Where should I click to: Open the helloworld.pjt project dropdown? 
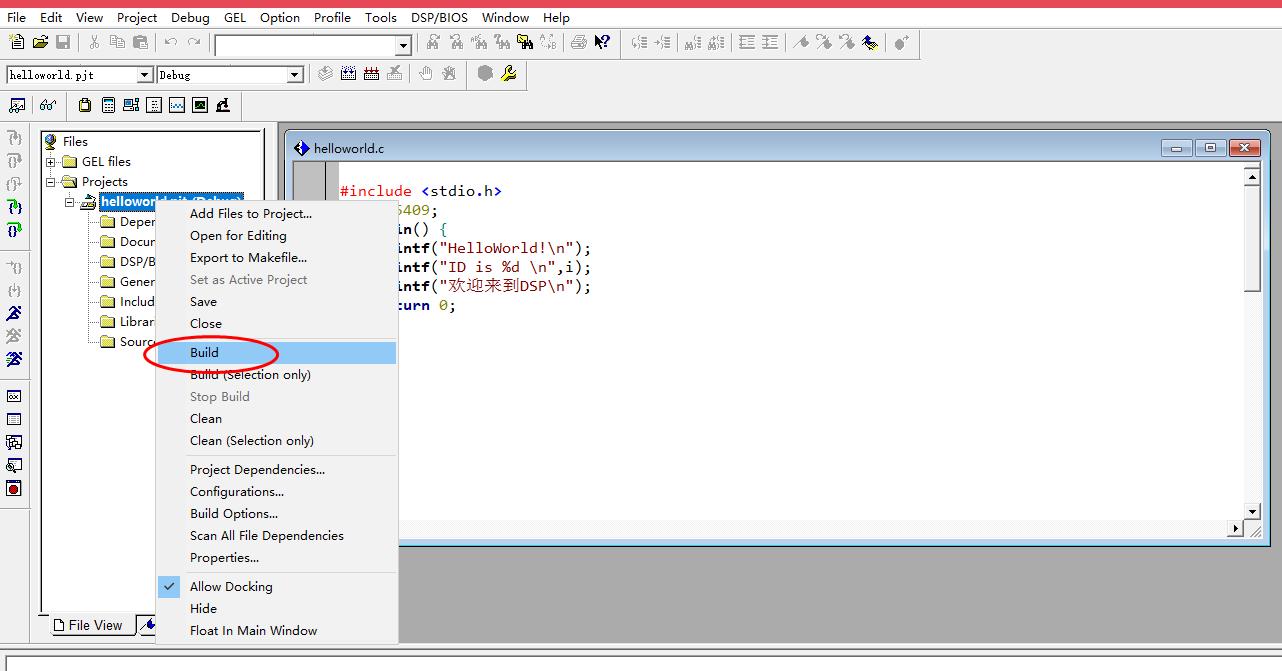point(144,75)
